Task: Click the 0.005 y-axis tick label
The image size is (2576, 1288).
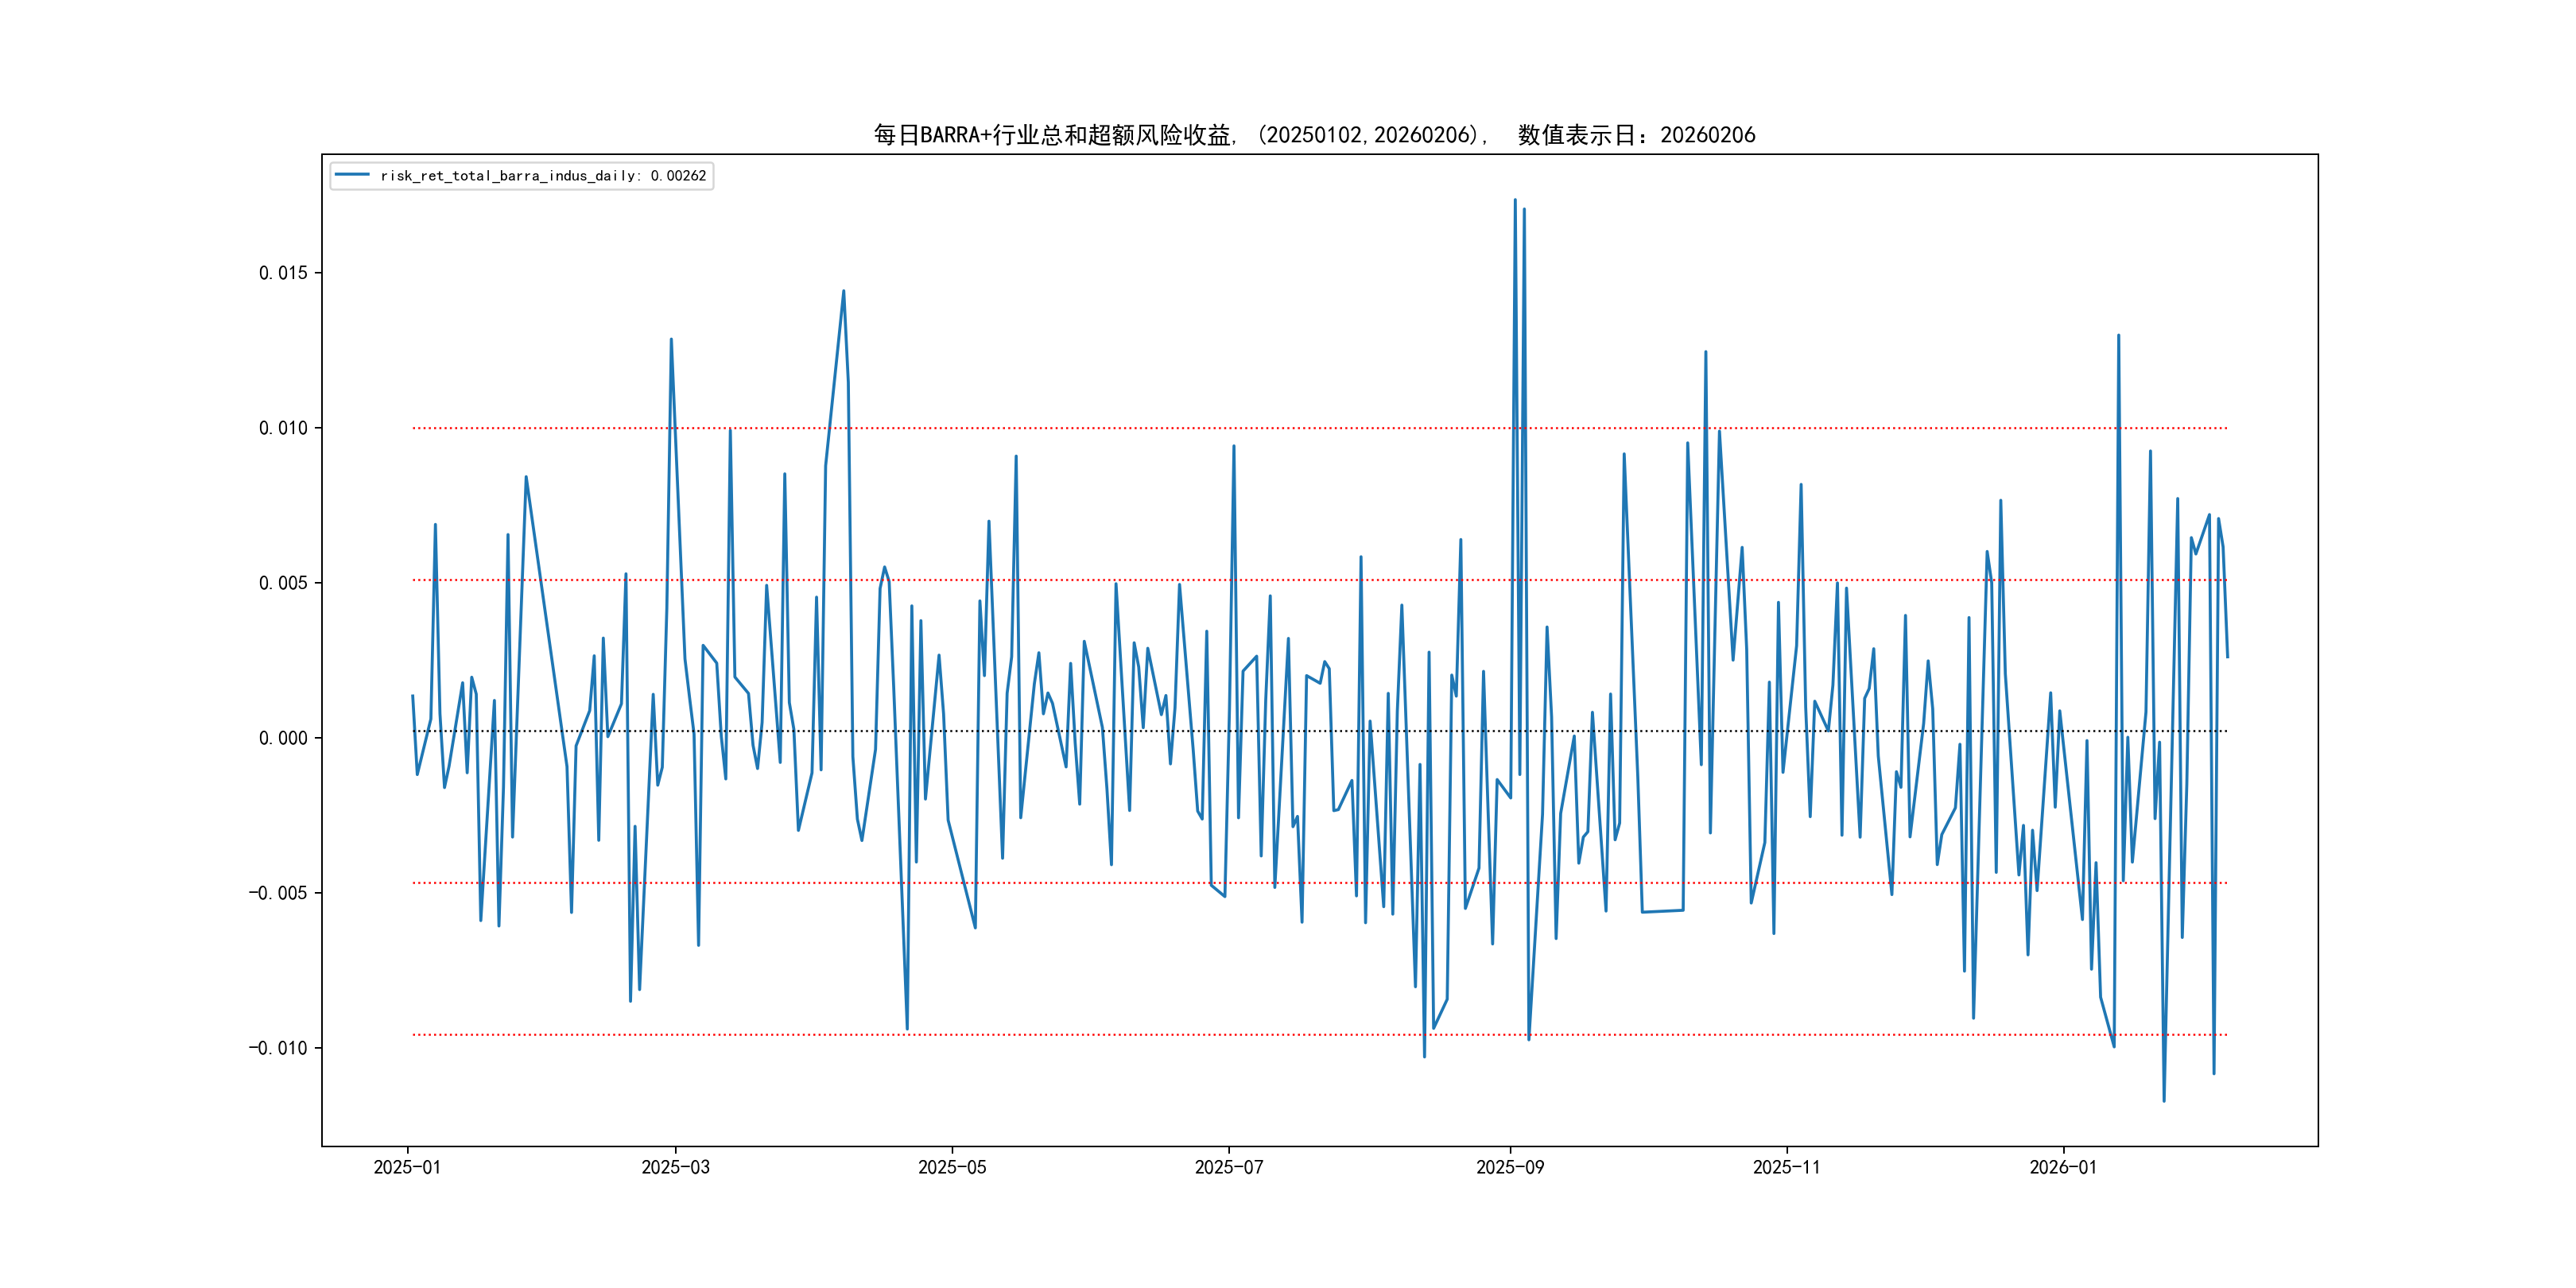Action: pos(283,583)
